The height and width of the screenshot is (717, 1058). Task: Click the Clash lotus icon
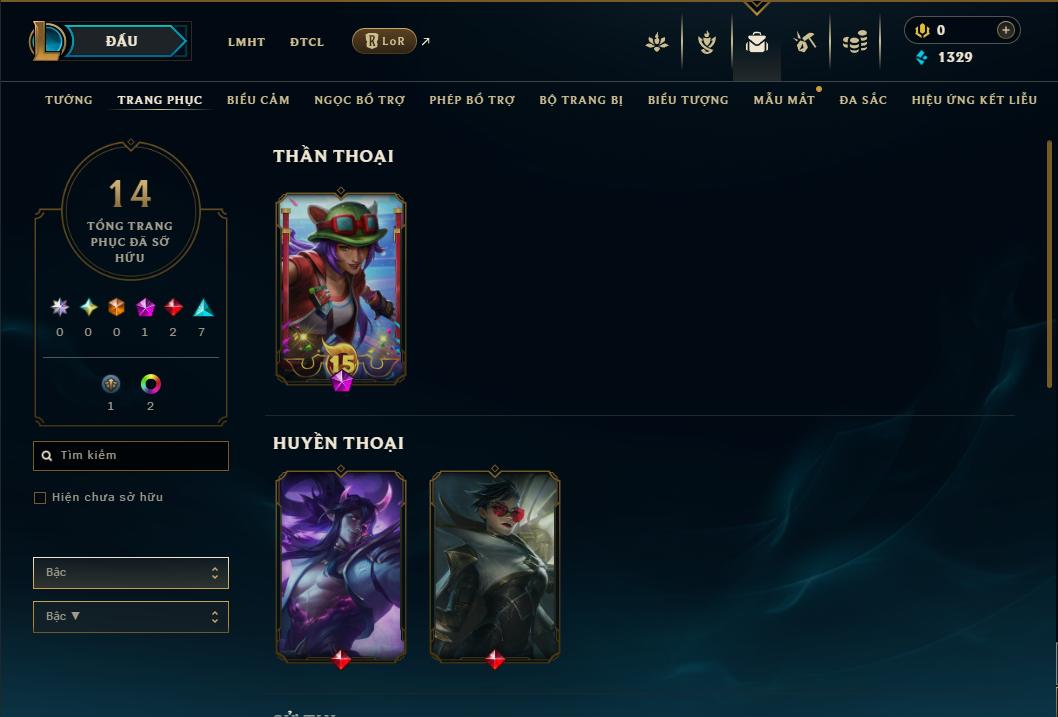click(657, 42)
